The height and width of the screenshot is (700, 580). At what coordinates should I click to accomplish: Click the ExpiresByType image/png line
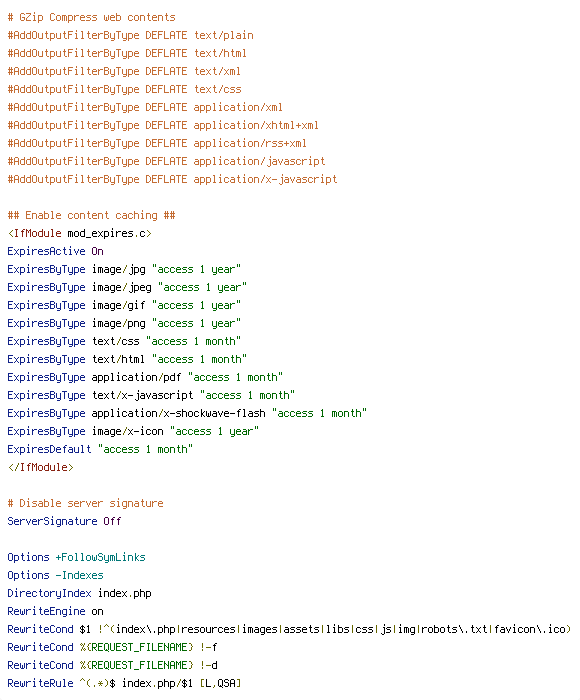click(x=124, y=323)
